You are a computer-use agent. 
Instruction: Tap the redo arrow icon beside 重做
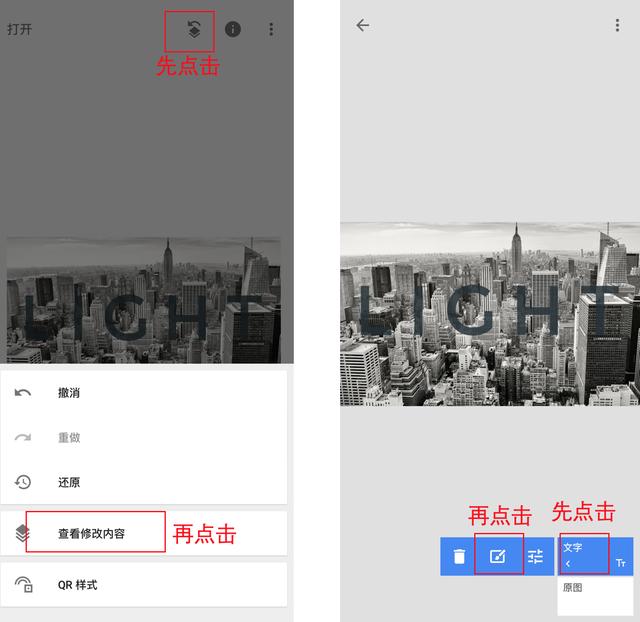(x=23, y=438)
